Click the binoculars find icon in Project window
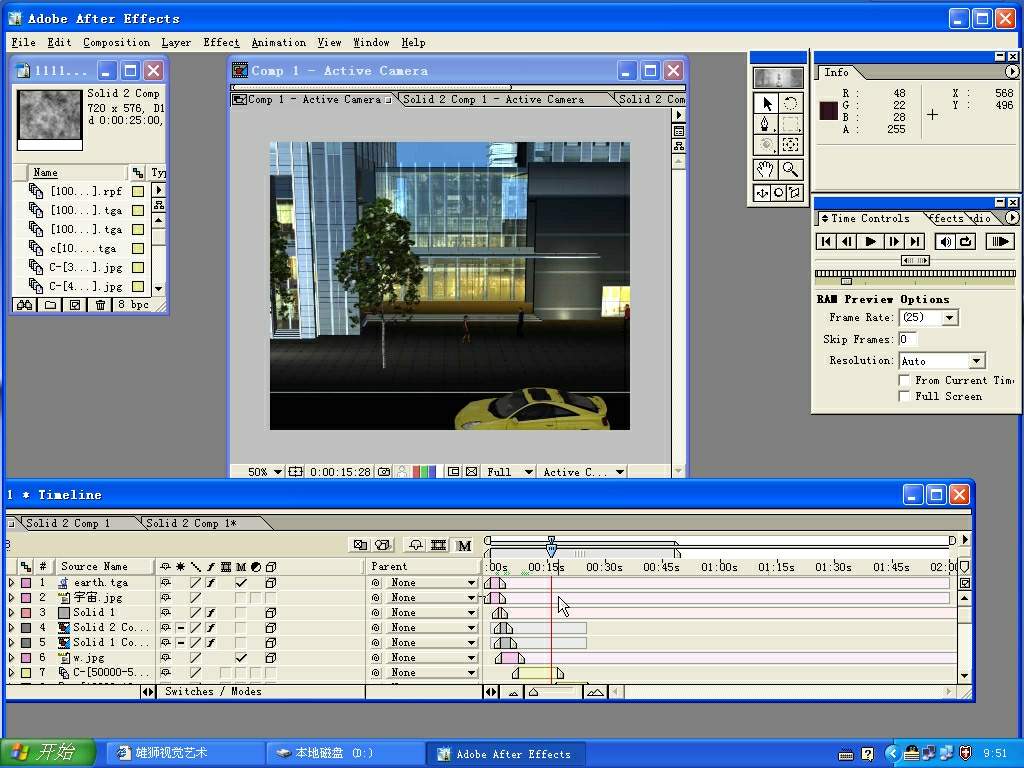 click(25, 305)
